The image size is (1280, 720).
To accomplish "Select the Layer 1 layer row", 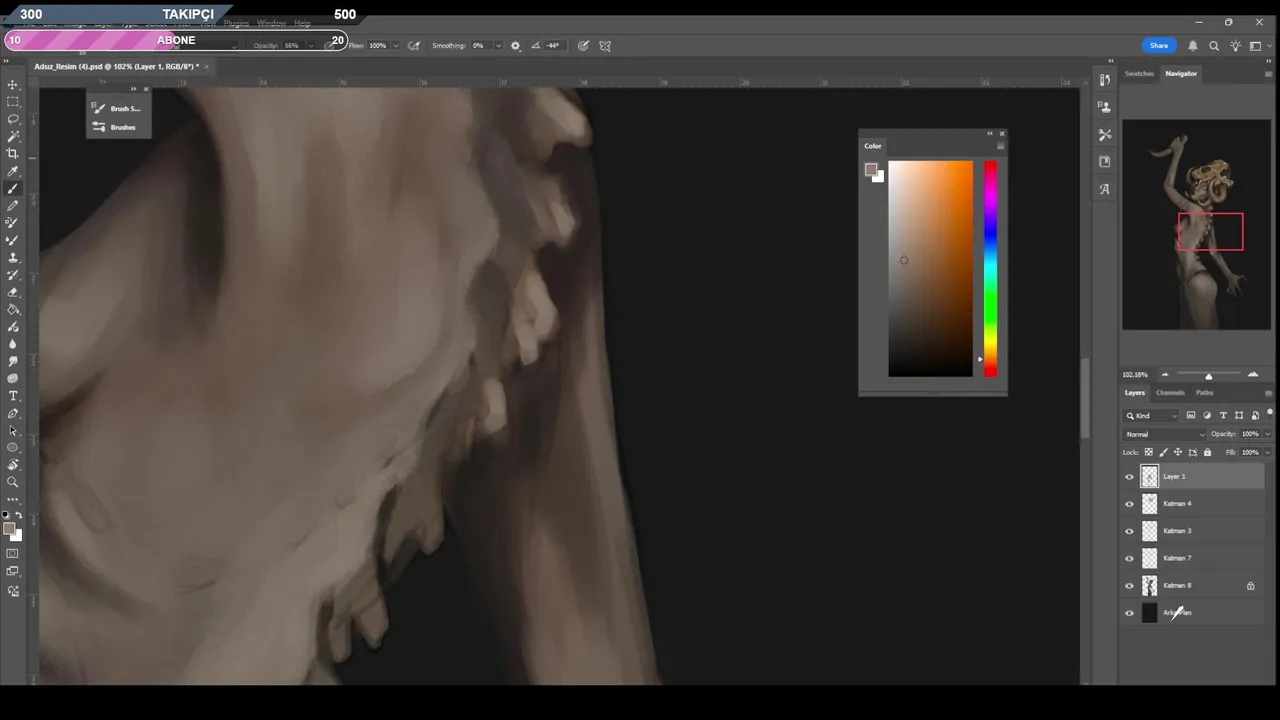I will tap(1193, 477).
